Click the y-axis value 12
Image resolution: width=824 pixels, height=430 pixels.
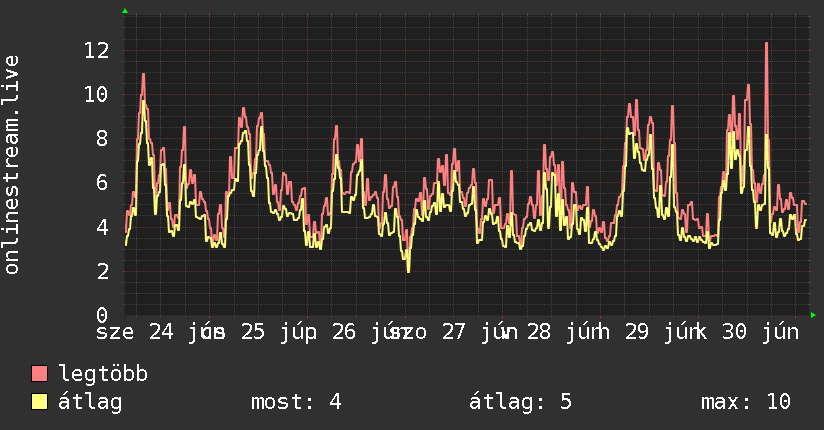(x=96, y=51)
